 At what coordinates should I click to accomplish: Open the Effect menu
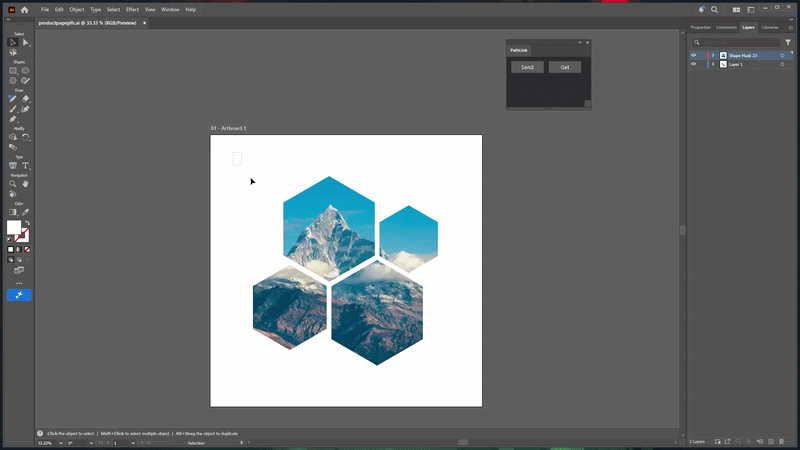(132, 10)
